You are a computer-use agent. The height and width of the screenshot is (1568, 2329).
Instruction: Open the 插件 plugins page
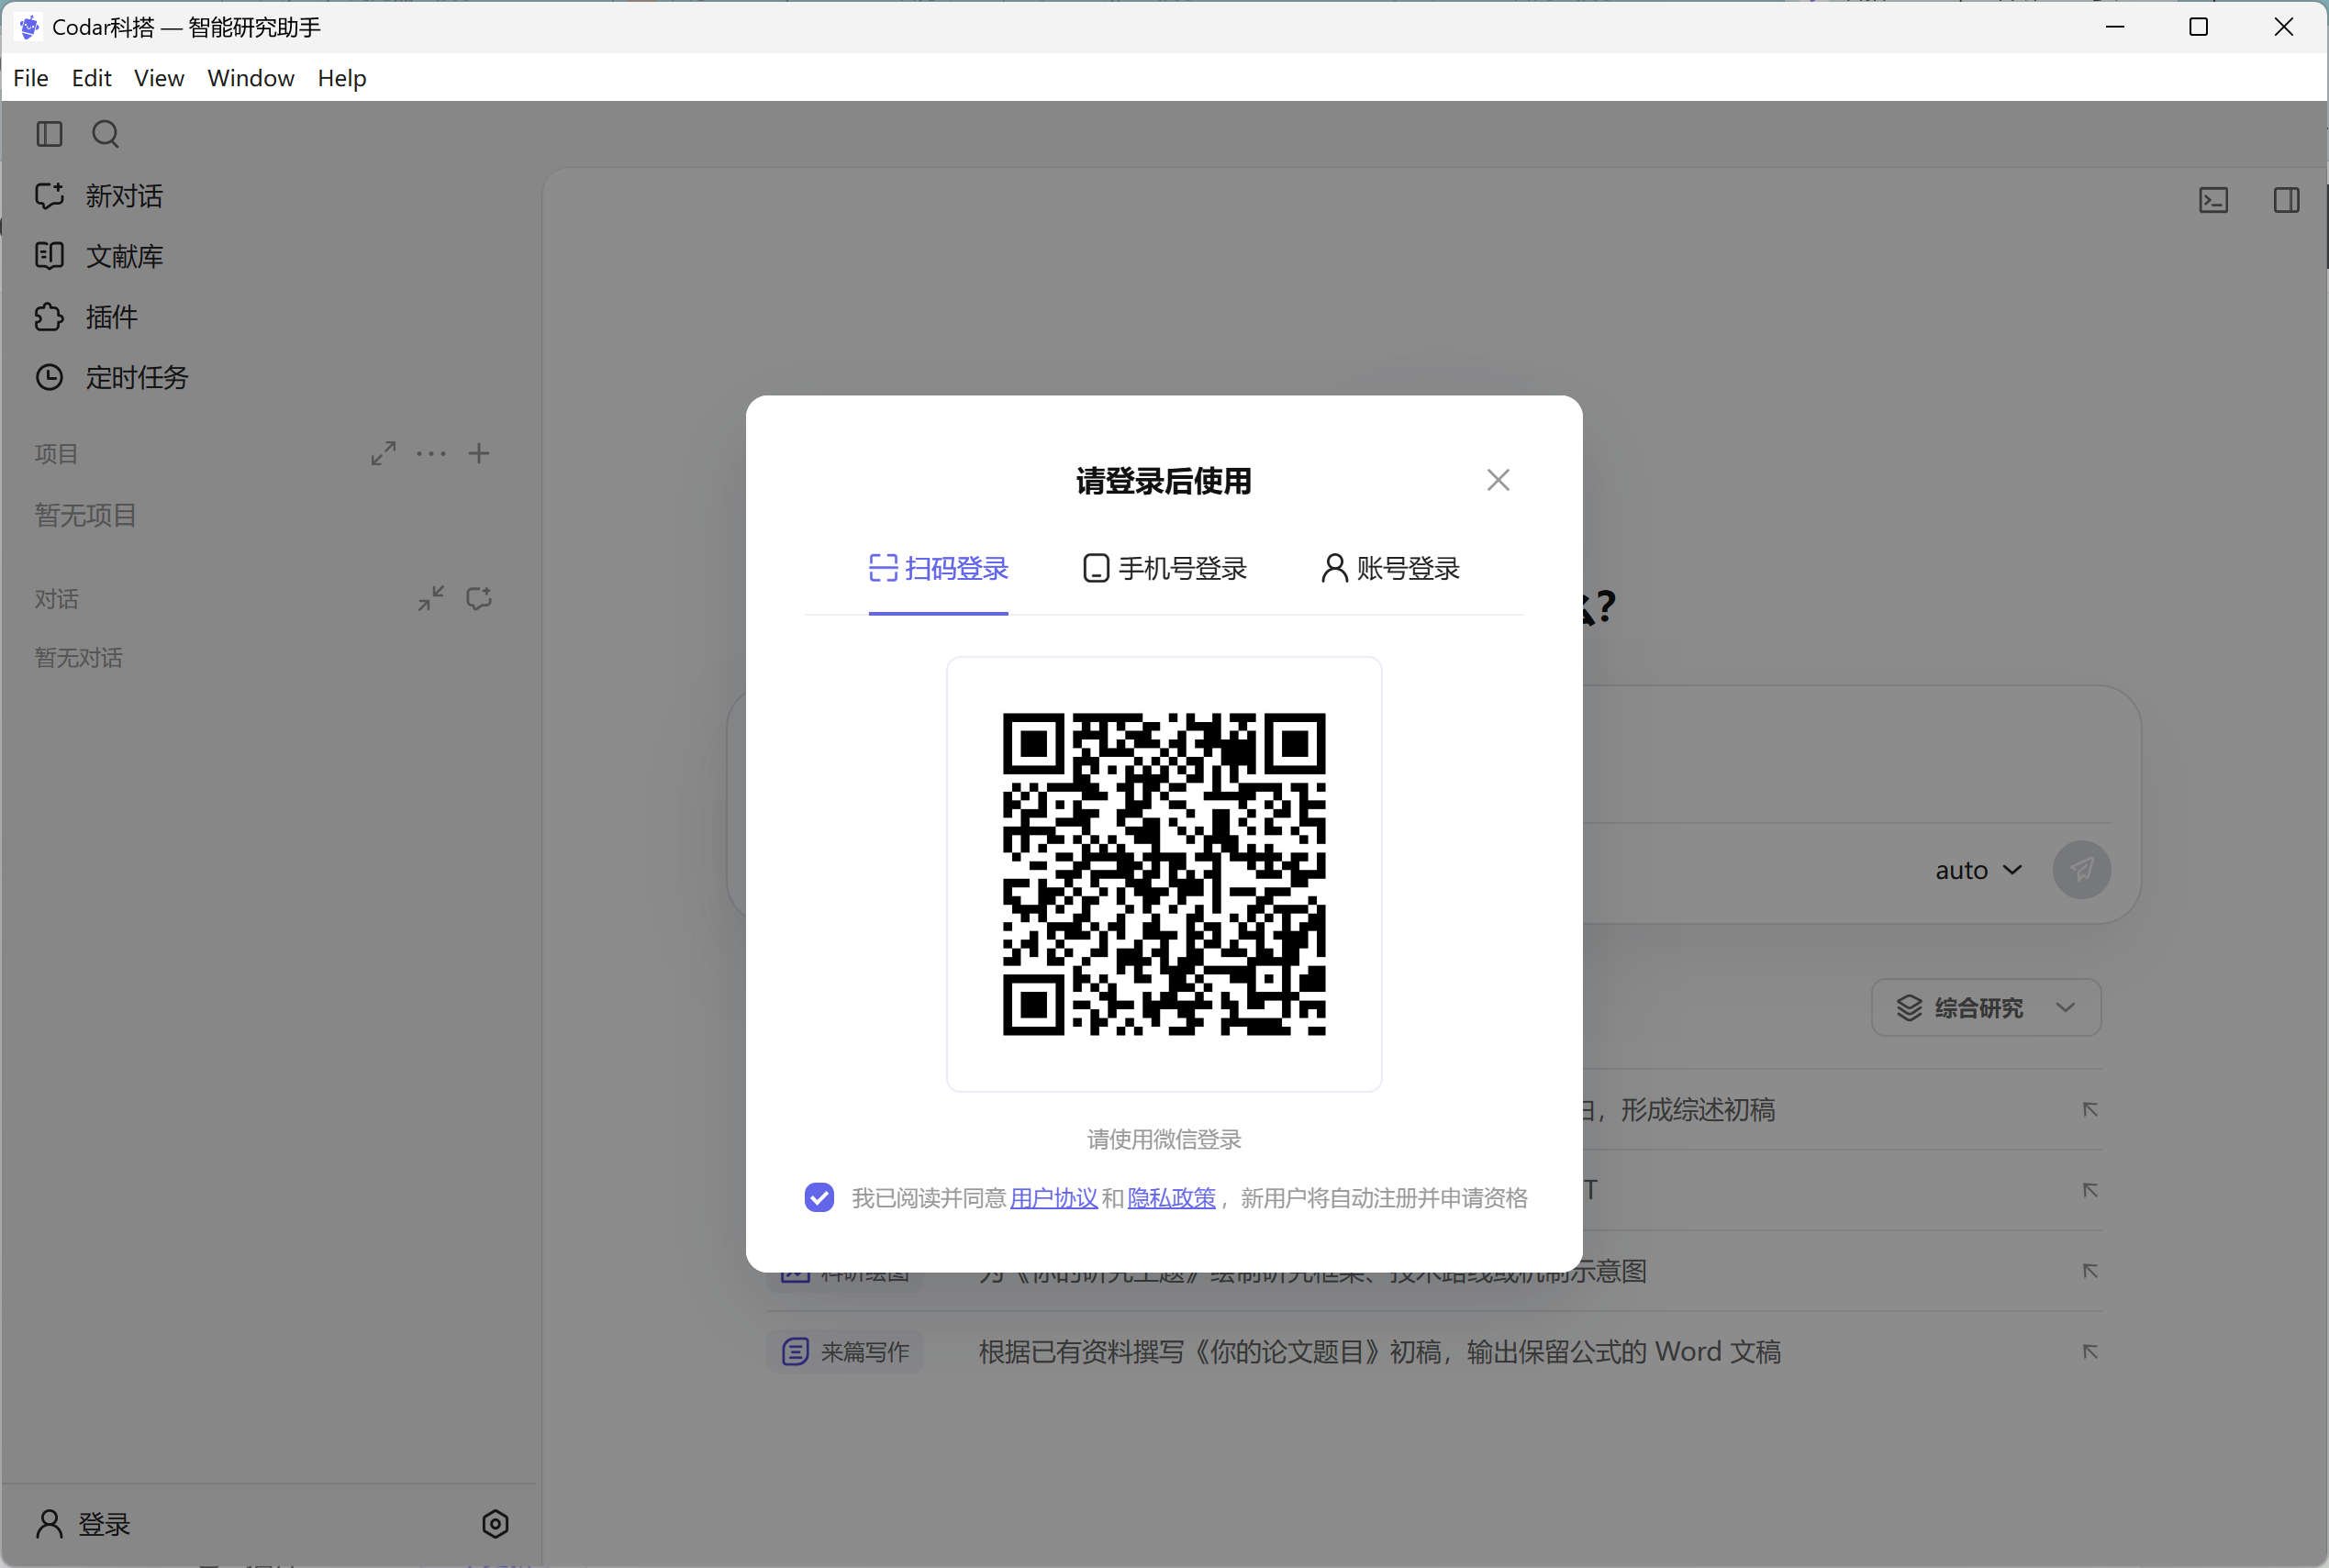tap(86, 317)
